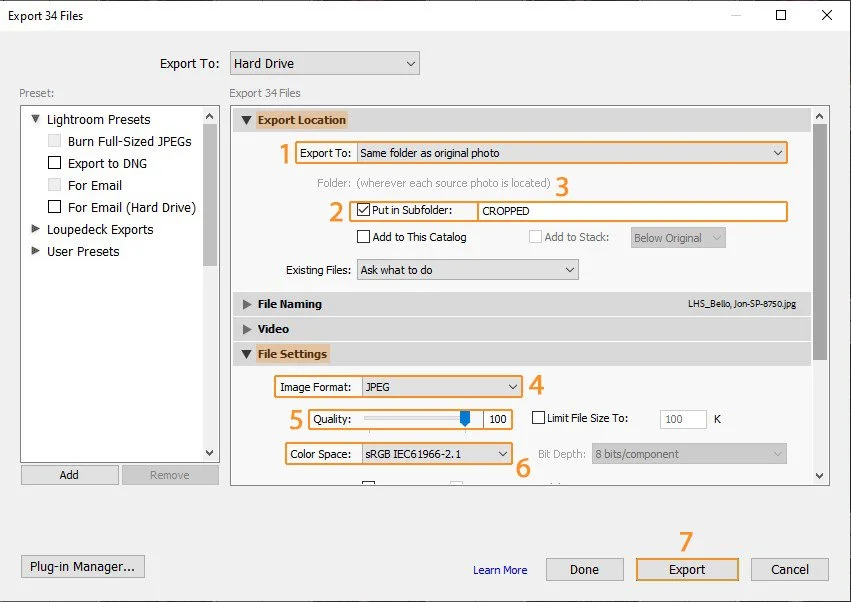This screenshot has height=602, width=851.
Task: Open the Existing Files Ask what to do dropdown
Action: coord(467,270)
